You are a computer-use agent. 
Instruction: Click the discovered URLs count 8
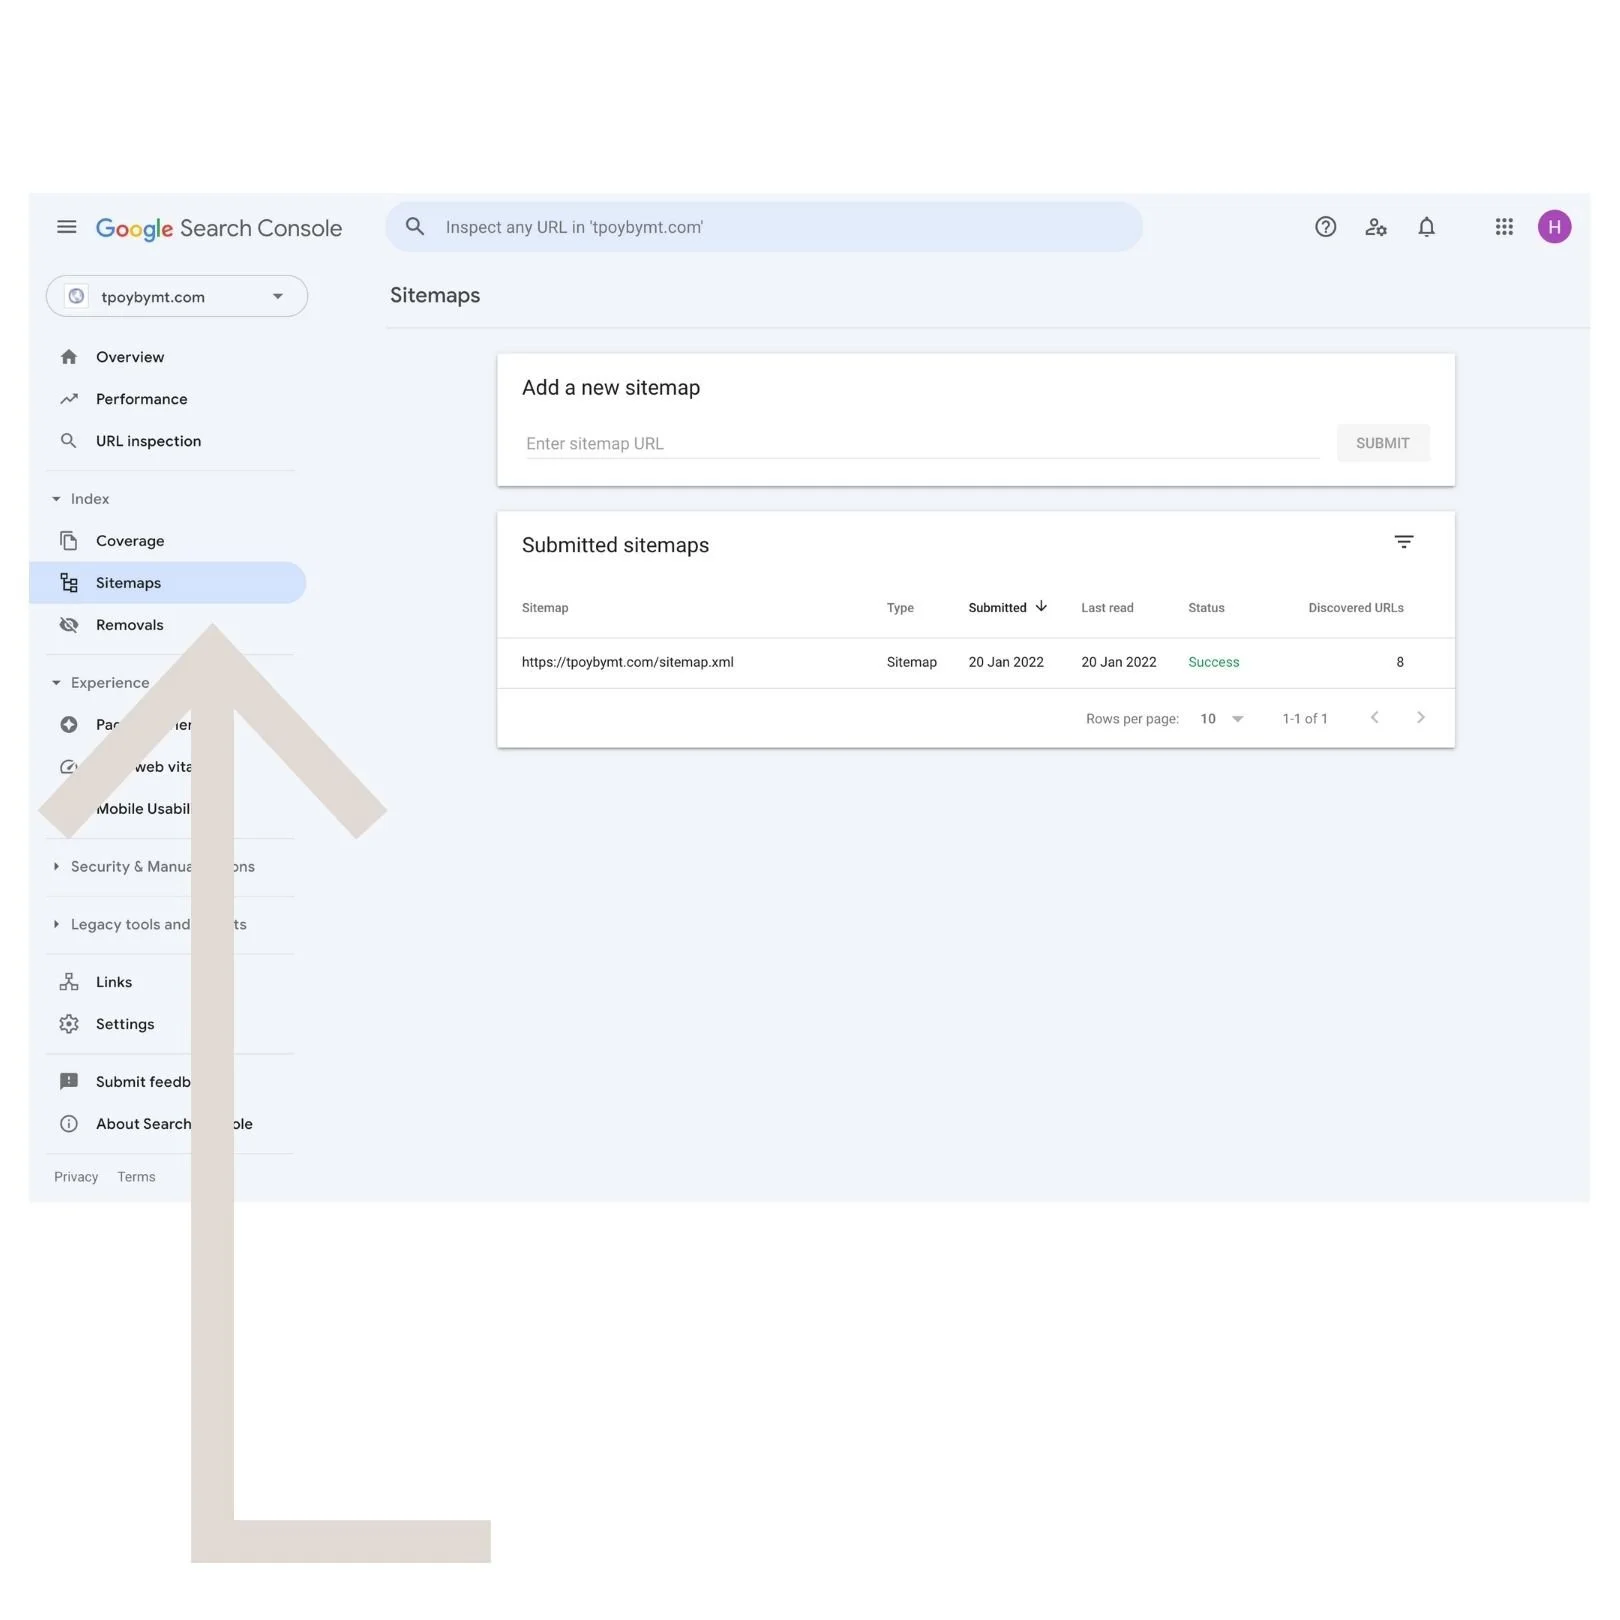pyautogui.click(x=1400, y=662)
